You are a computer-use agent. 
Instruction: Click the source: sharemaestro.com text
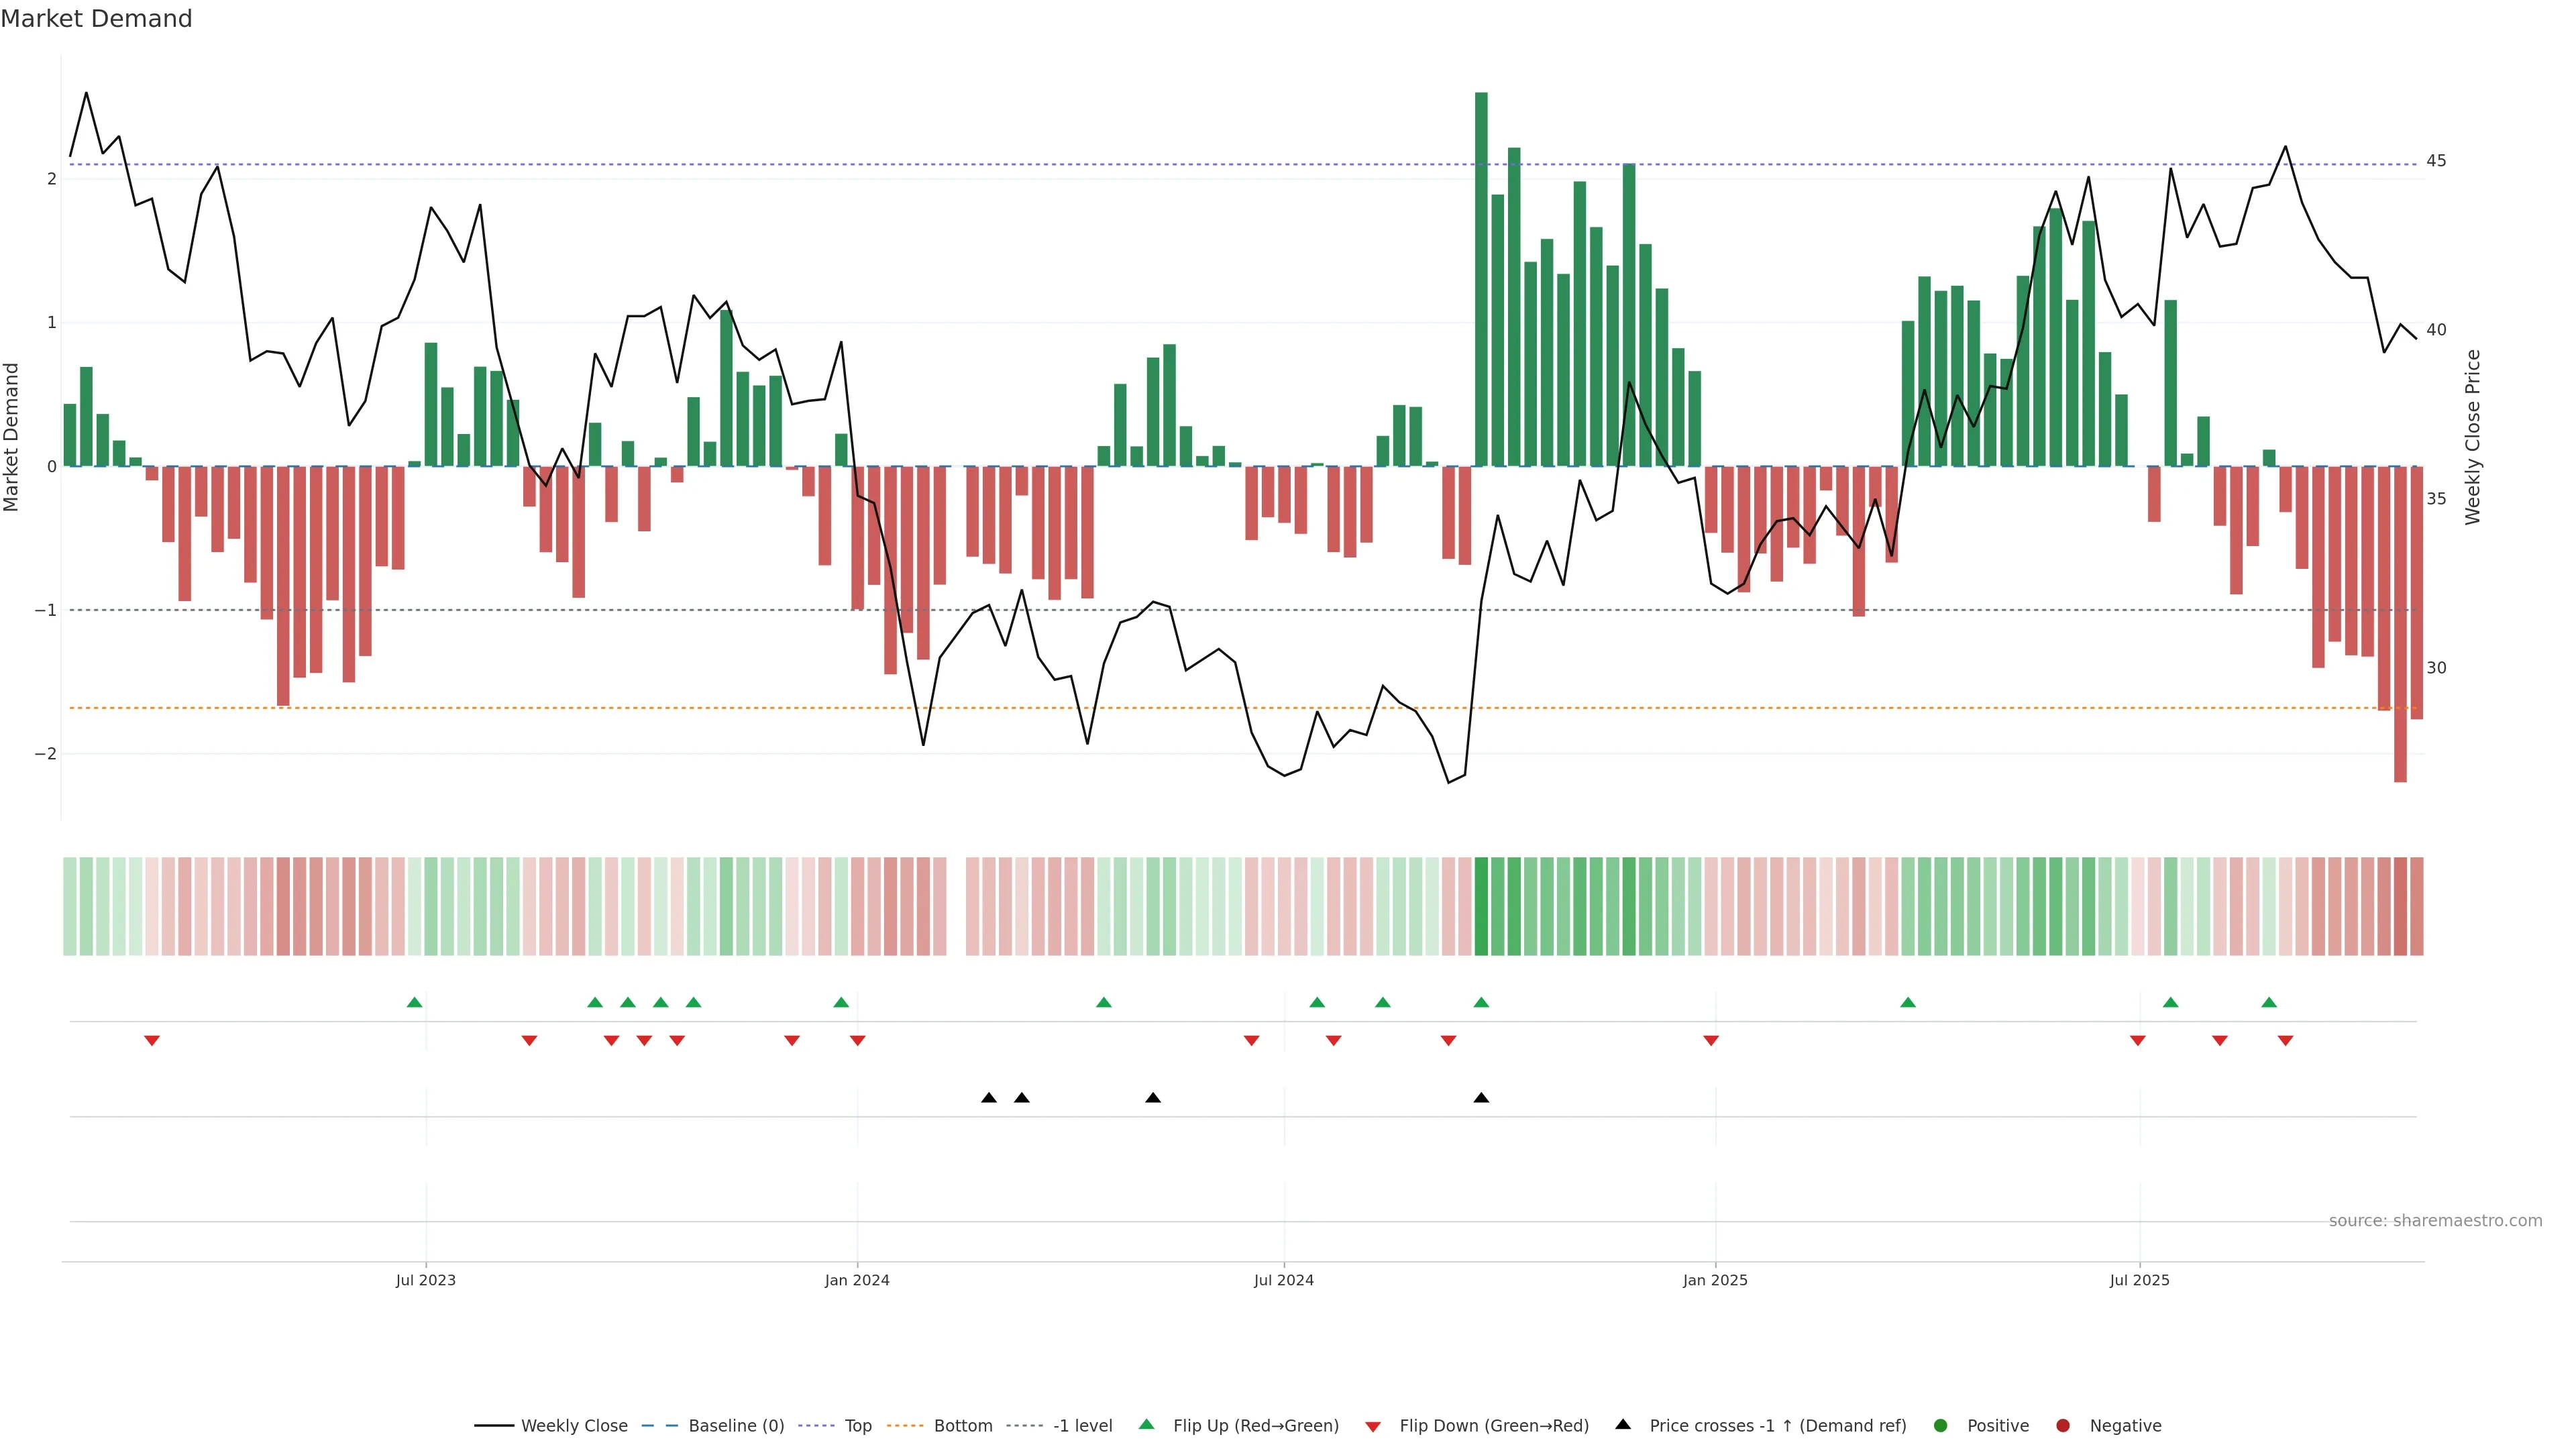(x=2435, y=1220)
